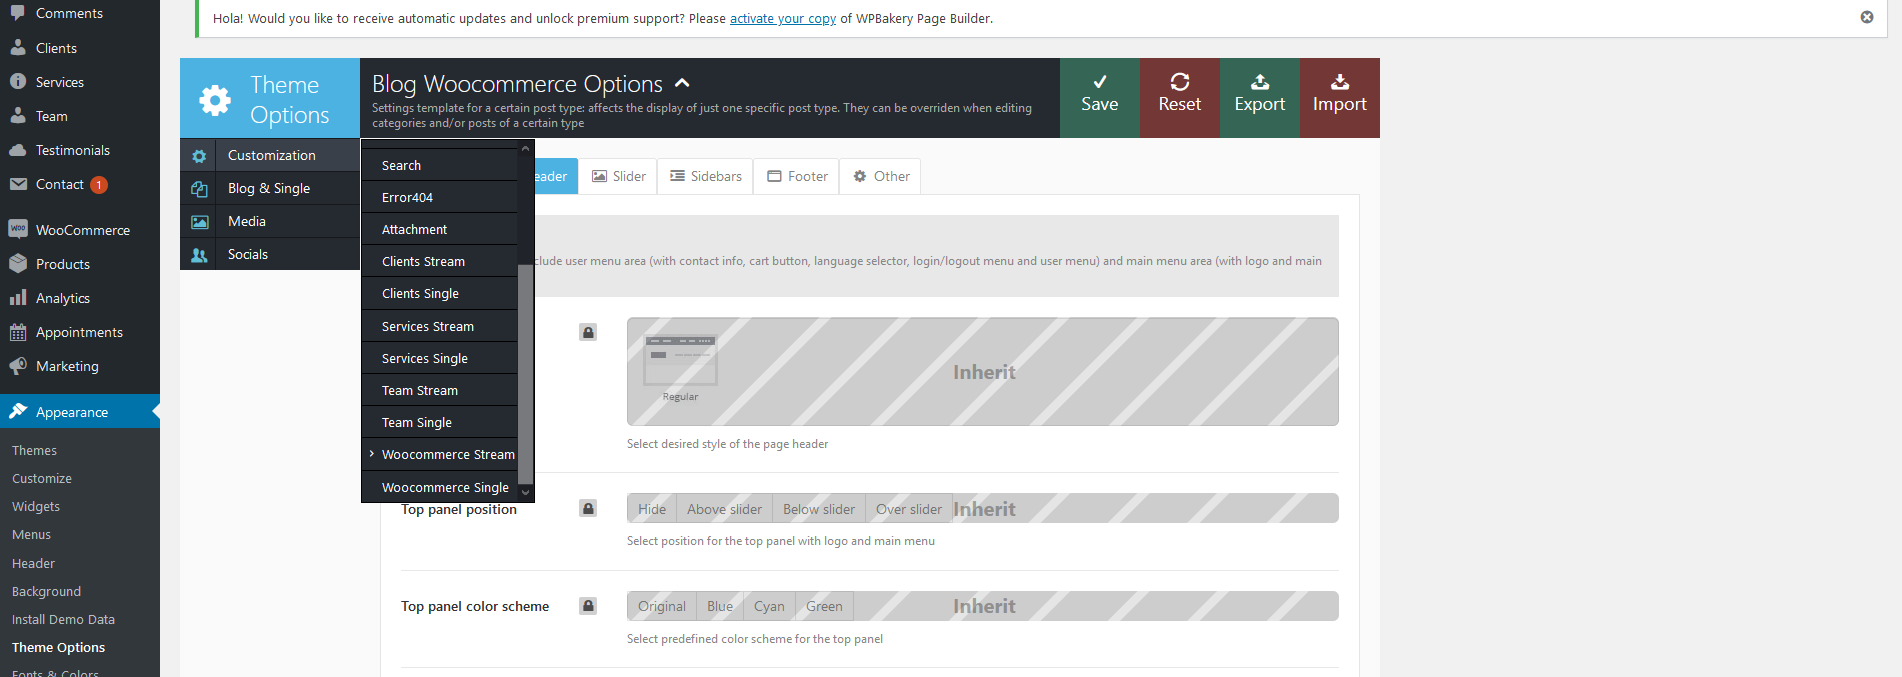Save the theme options
The width and height of the screenshot is (1902, 677).
click(x=1100, y=98)
